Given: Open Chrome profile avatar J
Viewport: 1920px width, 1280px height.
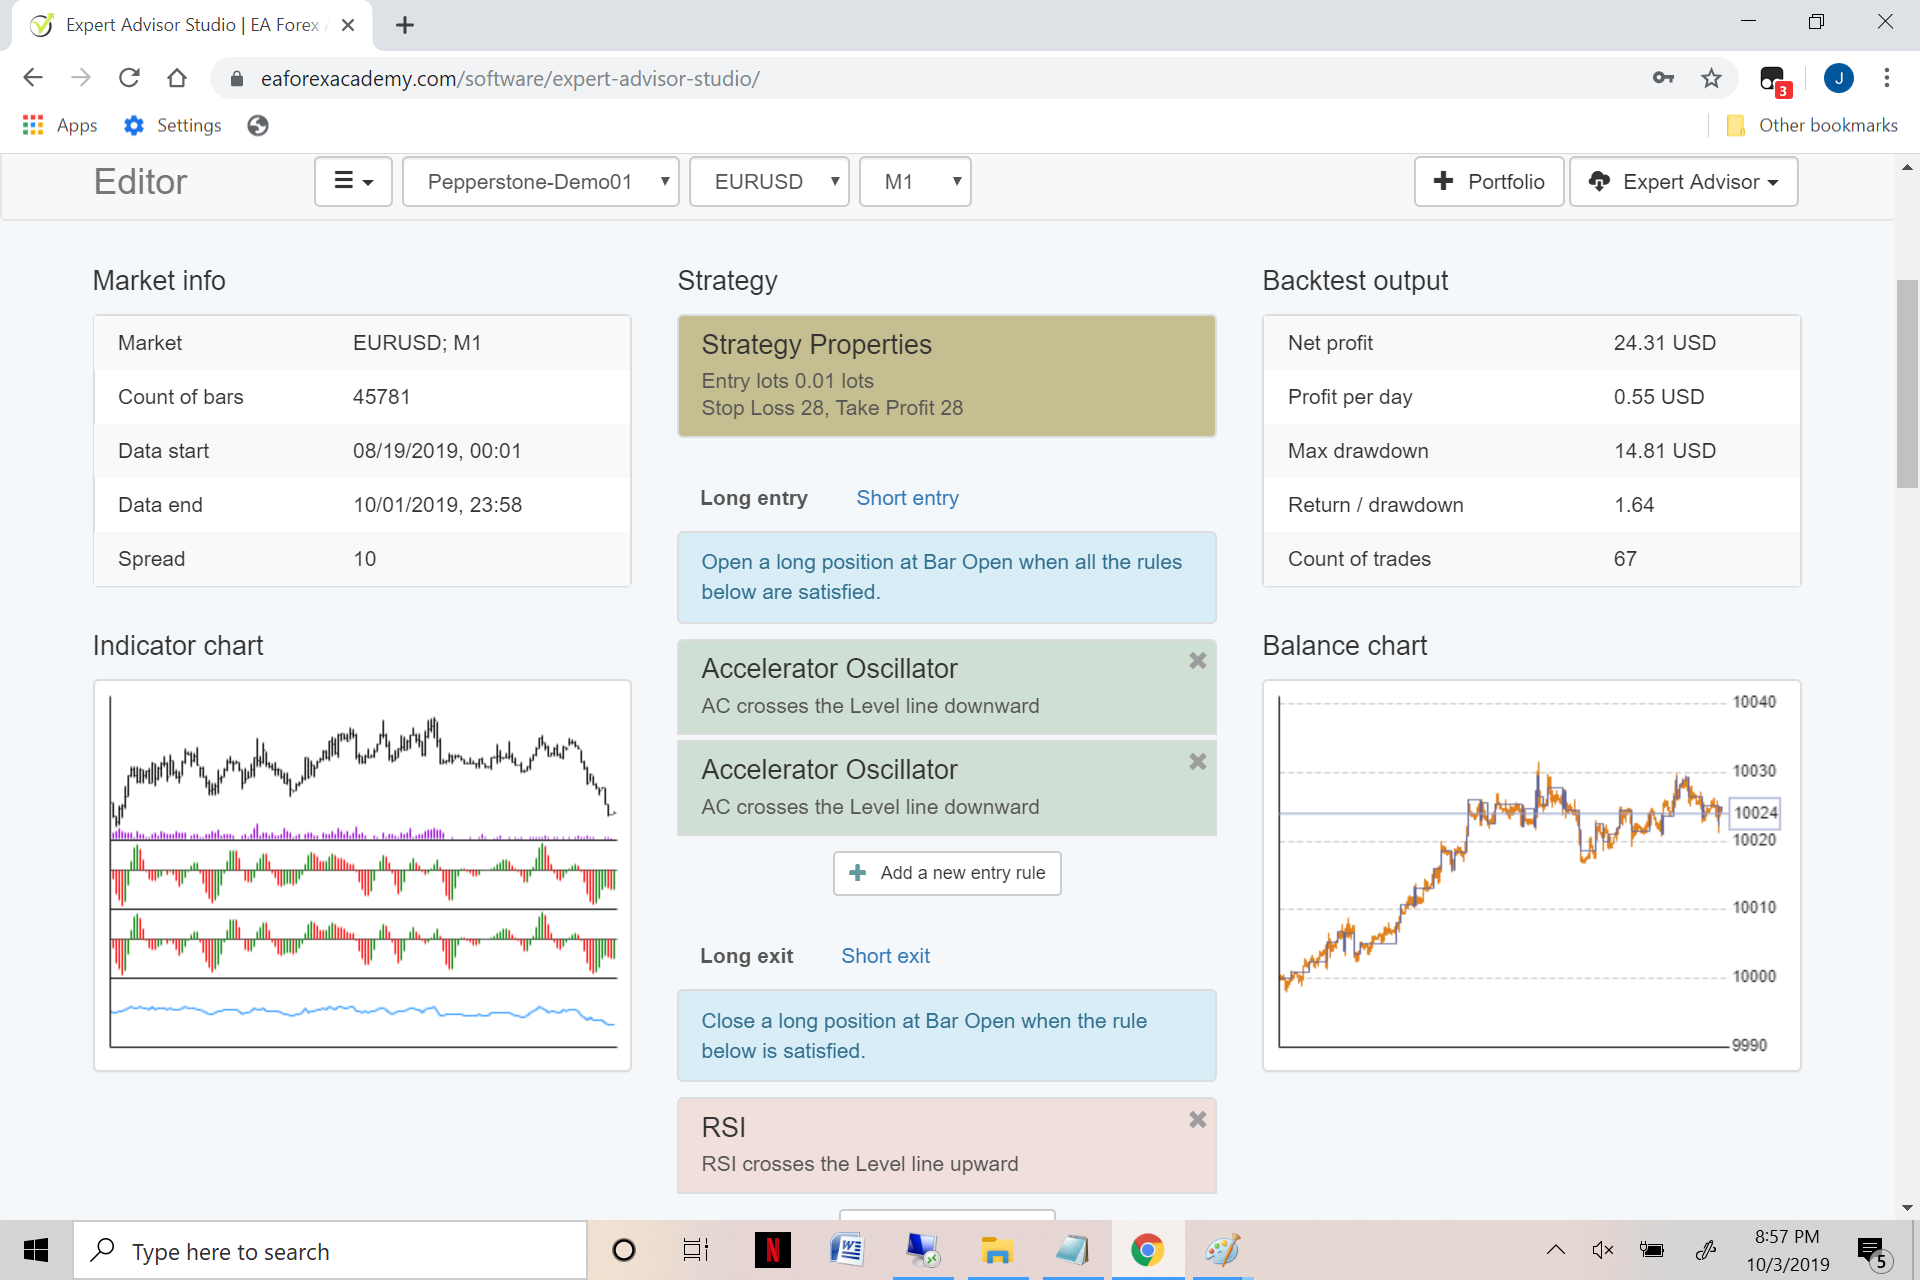Looking at the screenshot, I should click(x=1838, y=78).
